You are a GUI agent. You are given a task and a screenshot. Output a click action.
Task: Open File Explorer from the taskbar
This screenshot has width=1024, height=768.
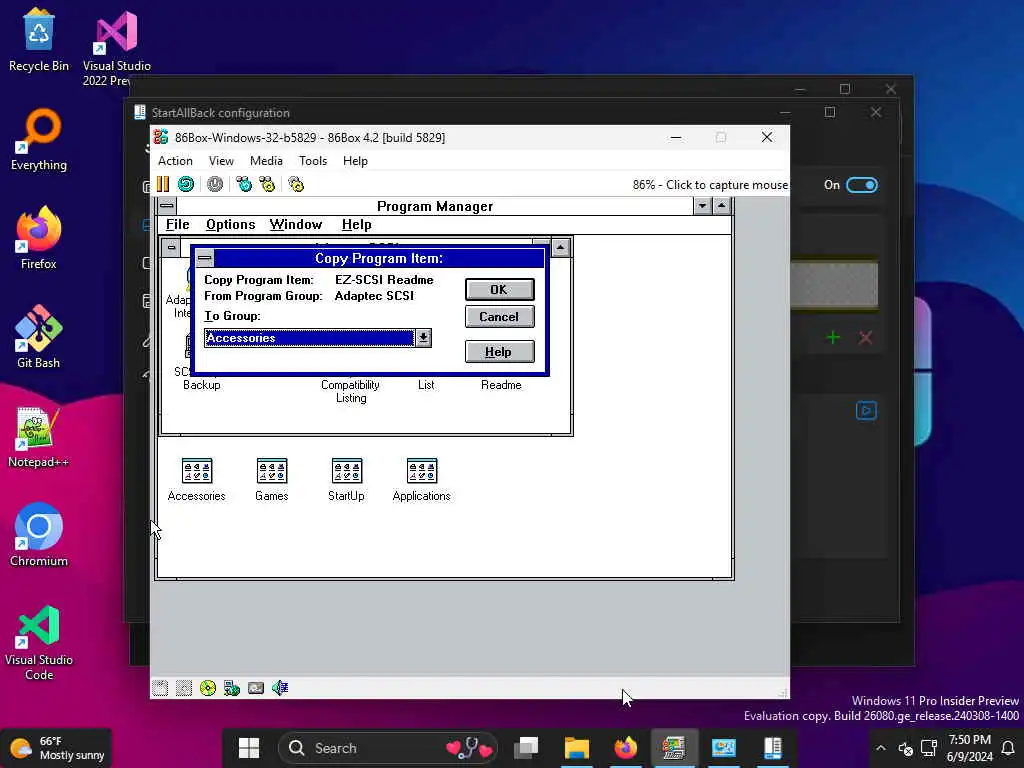tap(577, 748)
